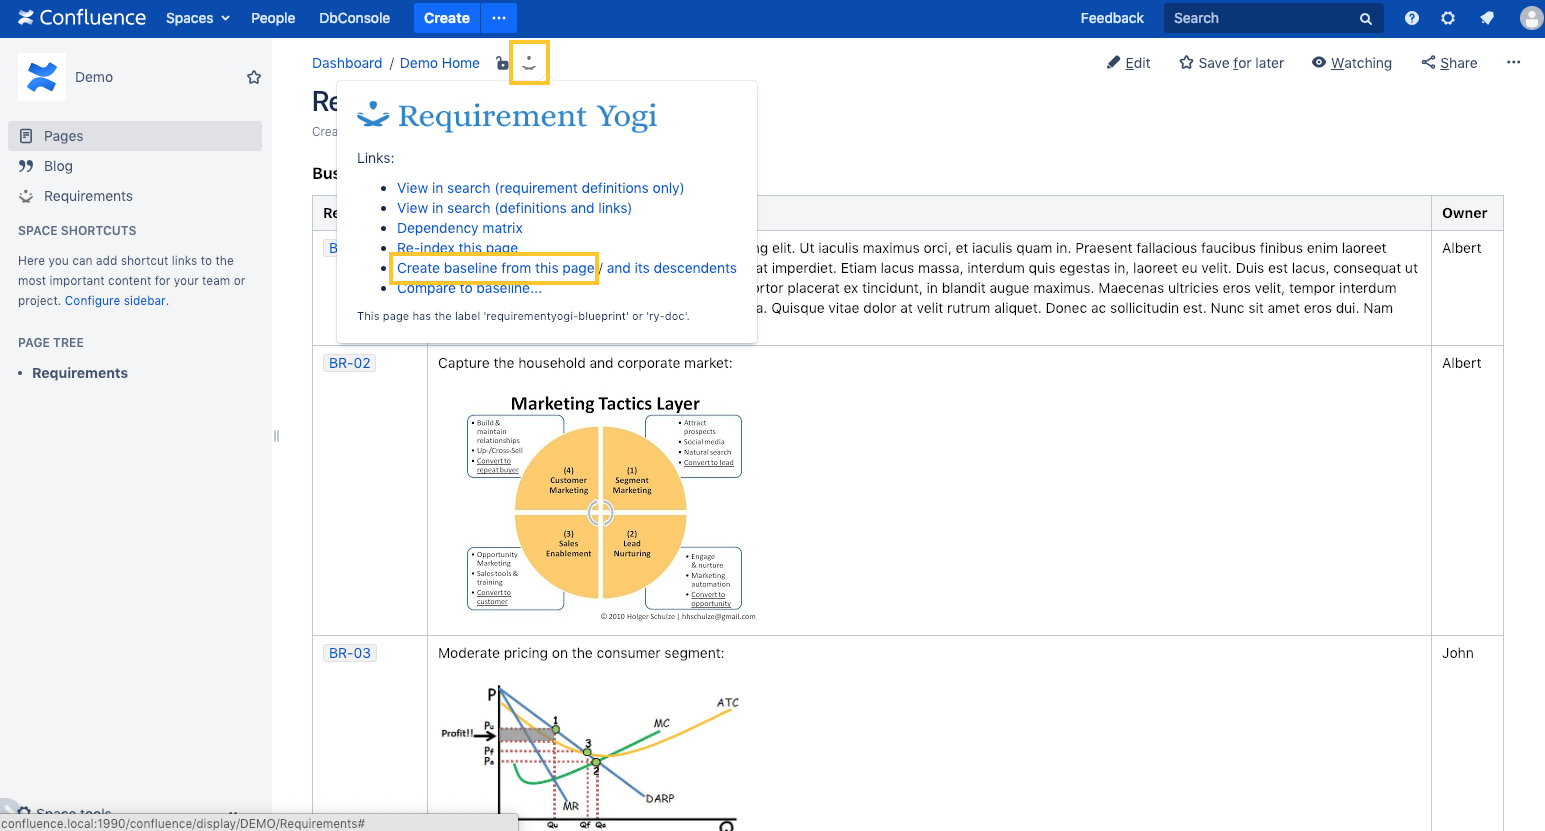Open the help question mark menu
The width and height of the screenshot is (1545, 831).
coord(1411,18)
